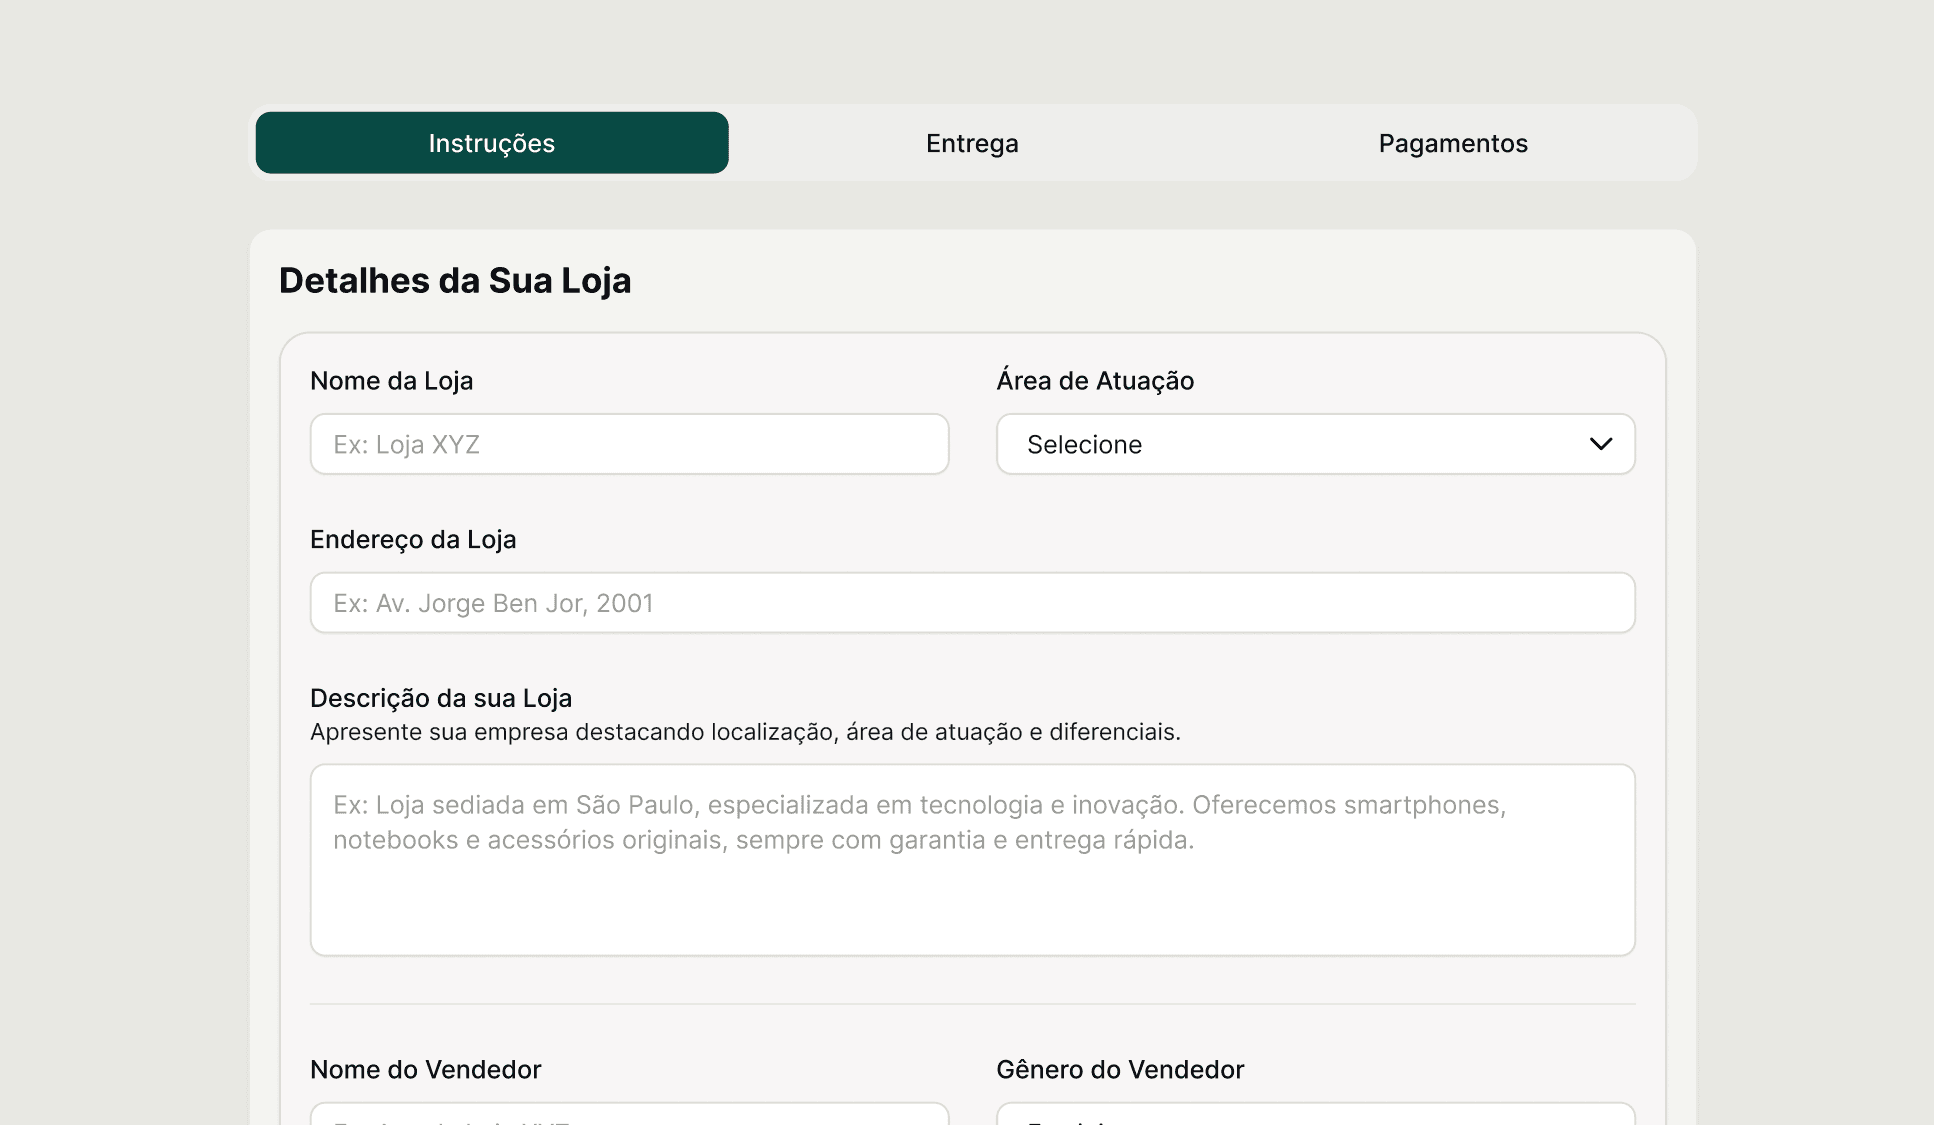The height and width of the screenshot is (1125, 1934).
Task: Click the Detalhes da Sua Loja heading
Action: pos(455,281)
